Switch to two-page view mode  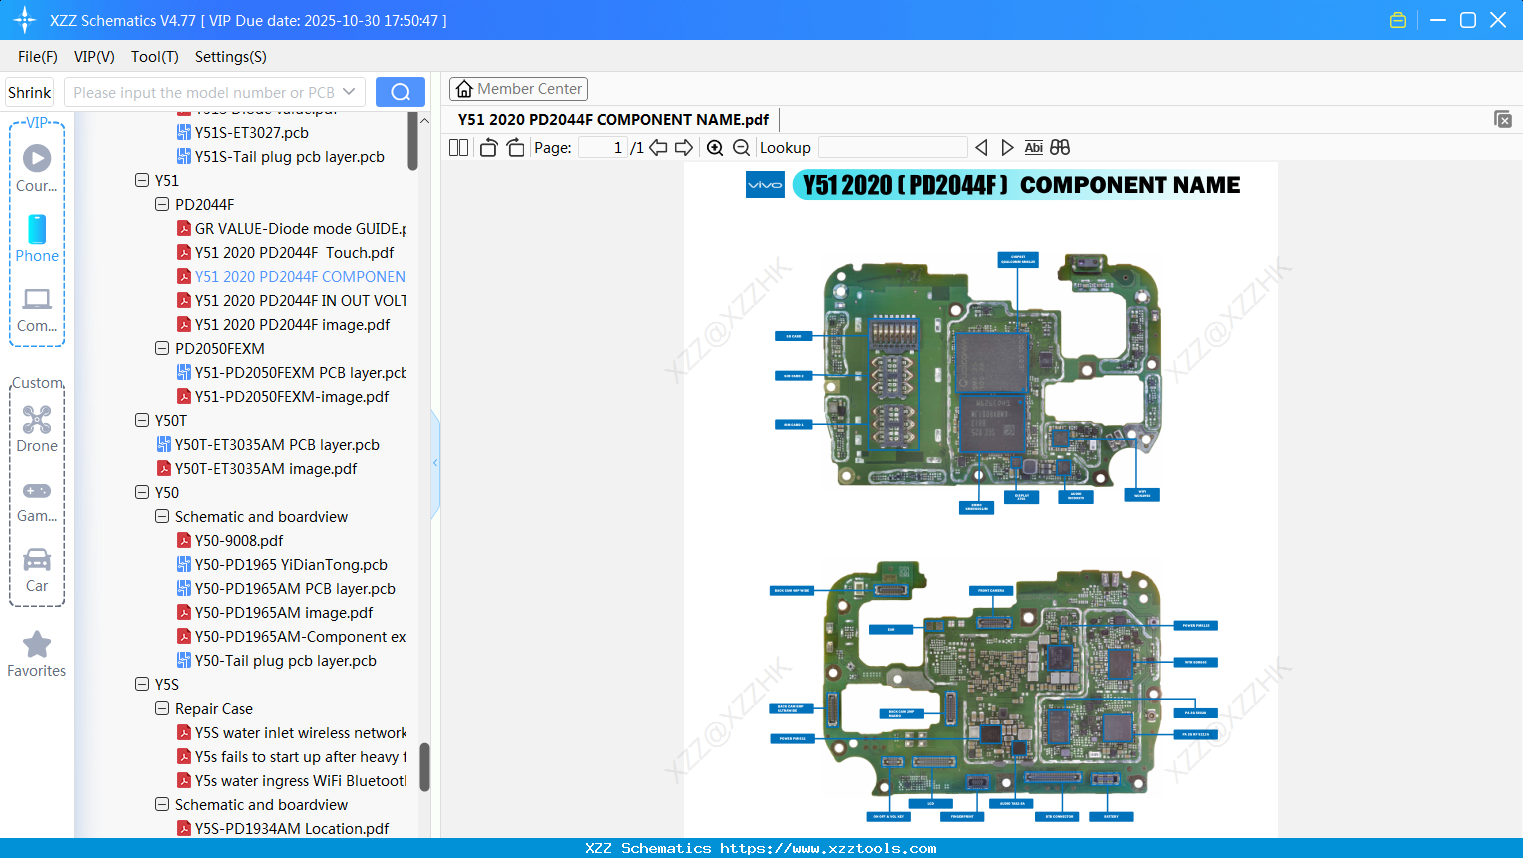[x=457, y=146]
